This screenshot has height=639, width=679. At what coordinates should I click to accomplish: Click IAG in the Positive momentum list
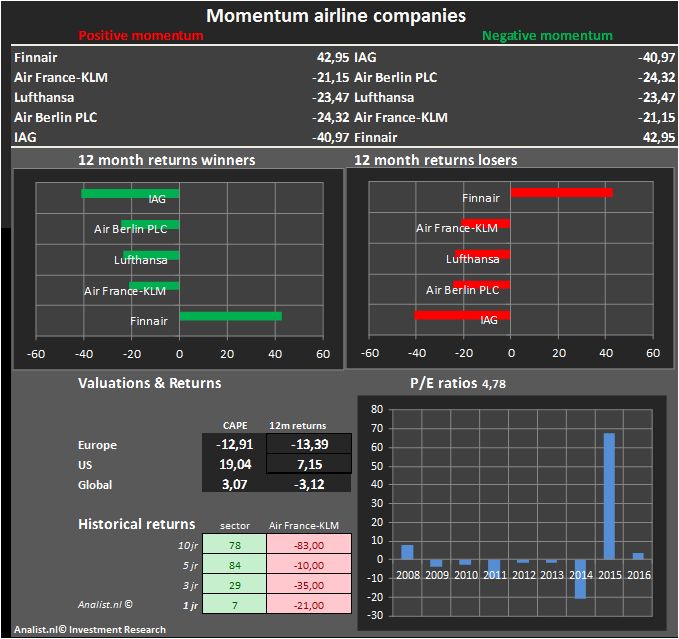click(x=25, y=137)
